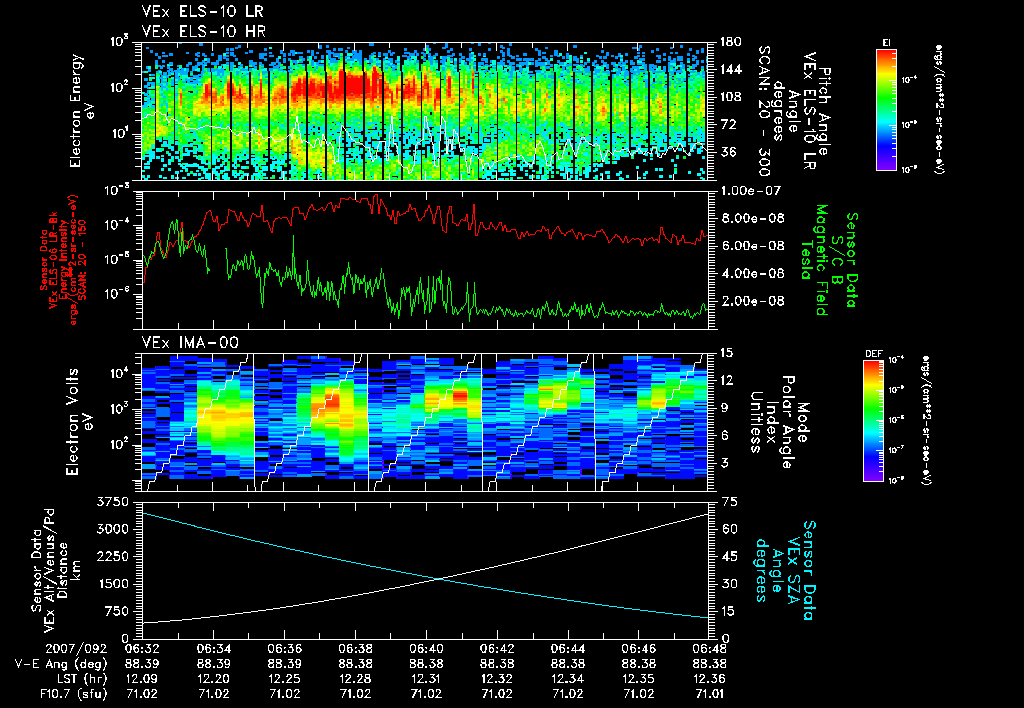Click the '8.00e-08' magnetic field tick label

pos(752,218)
